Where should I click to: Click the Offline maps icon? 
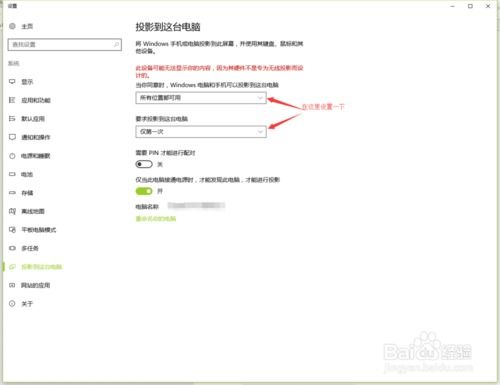[x=12, y=211]
